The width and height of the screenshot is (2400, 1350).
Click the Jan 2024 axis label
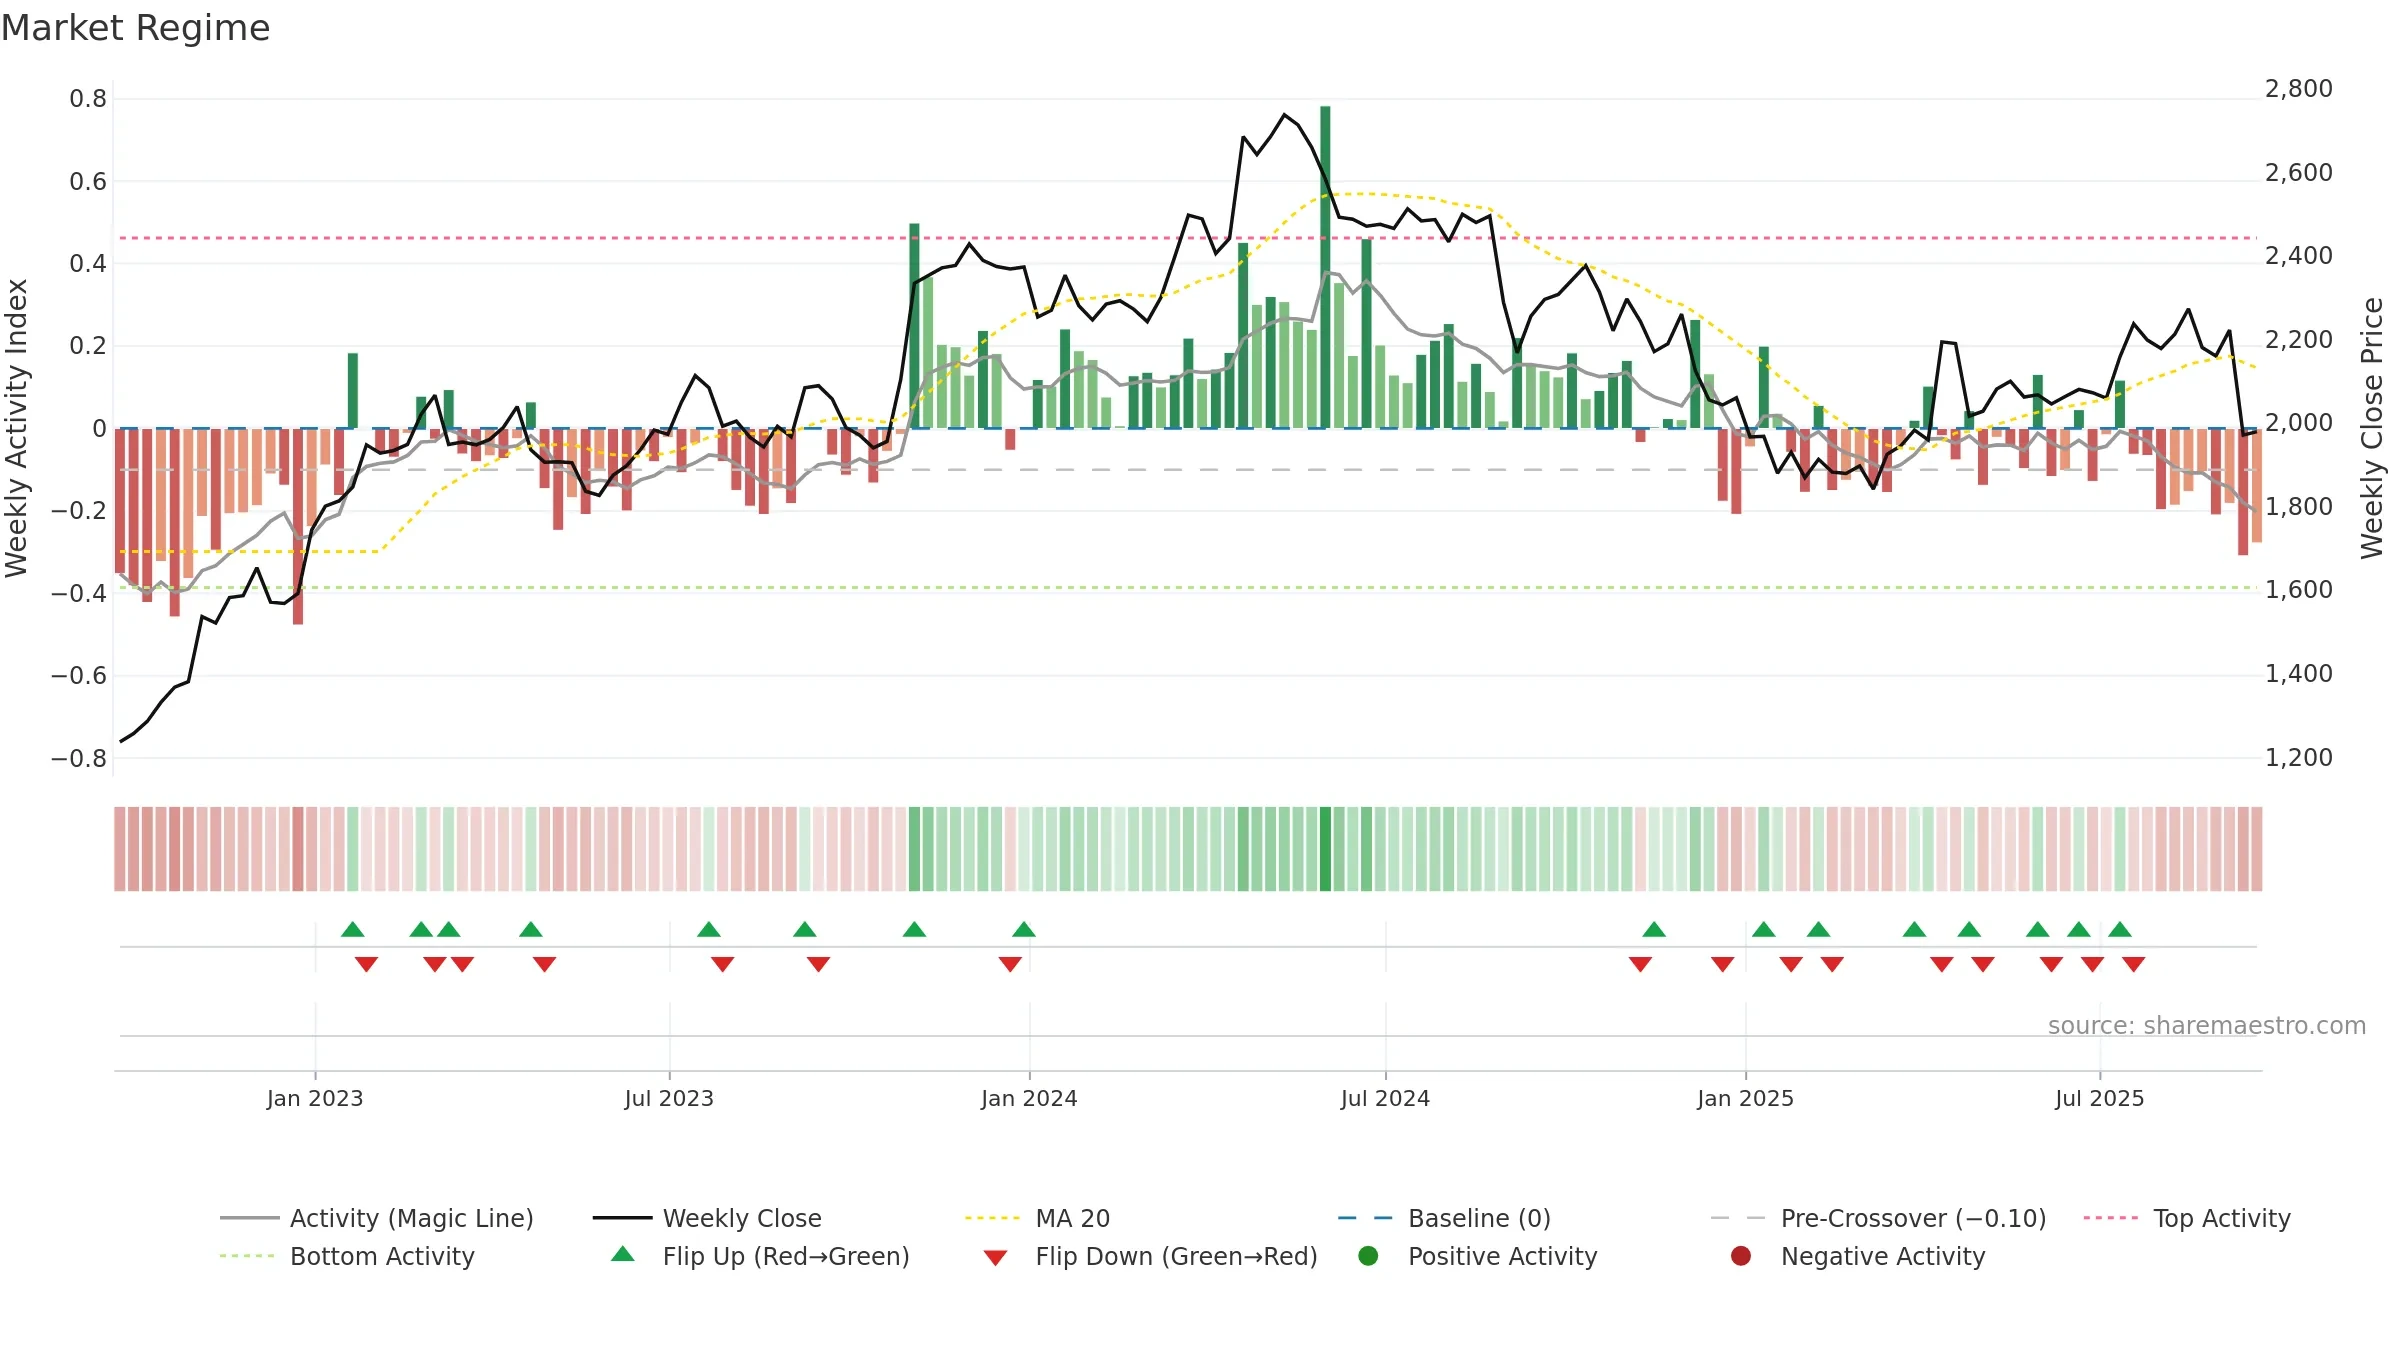point(1029,1098)
